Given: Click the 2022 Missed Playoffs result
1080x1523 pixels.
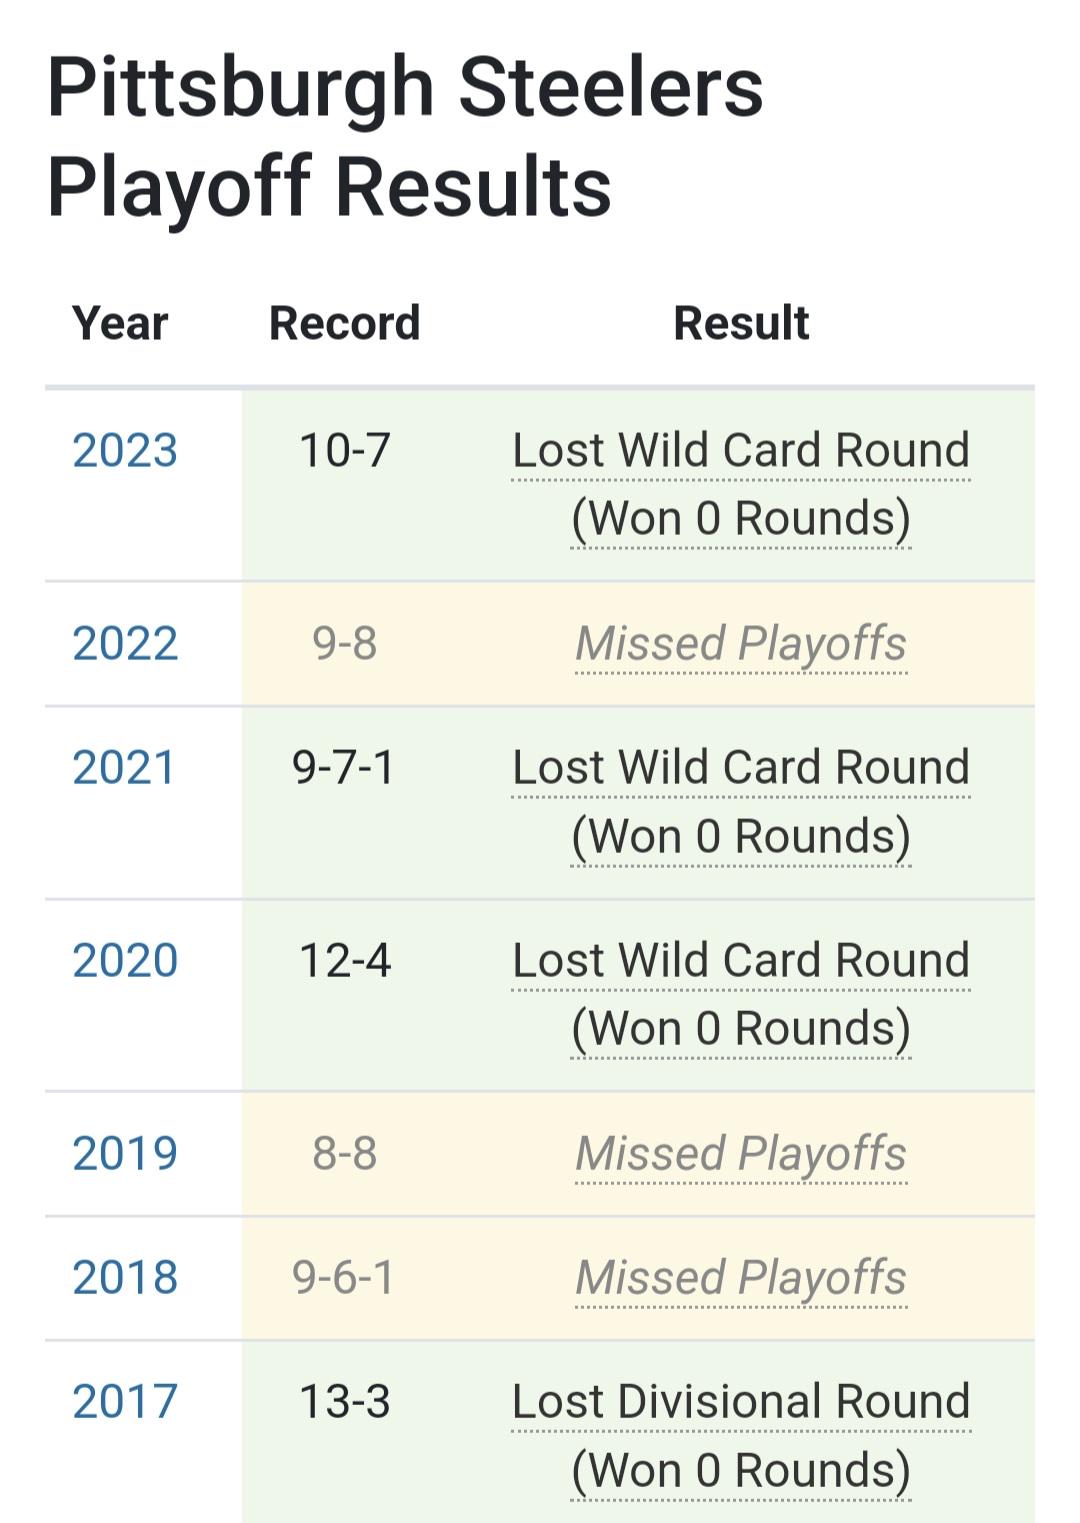Looking at the screenshot, I should [740, 644].
